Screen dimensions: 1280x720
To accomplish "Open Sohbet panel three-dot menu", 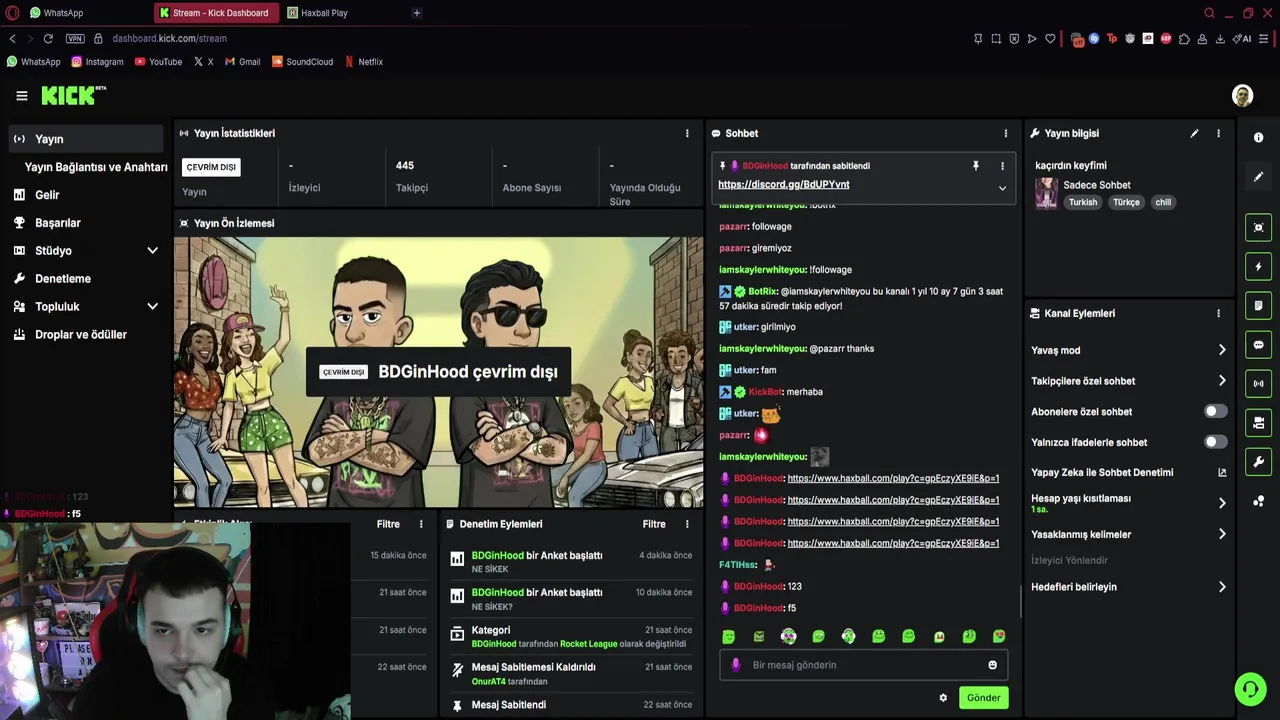I will (x=1006, y=133).
